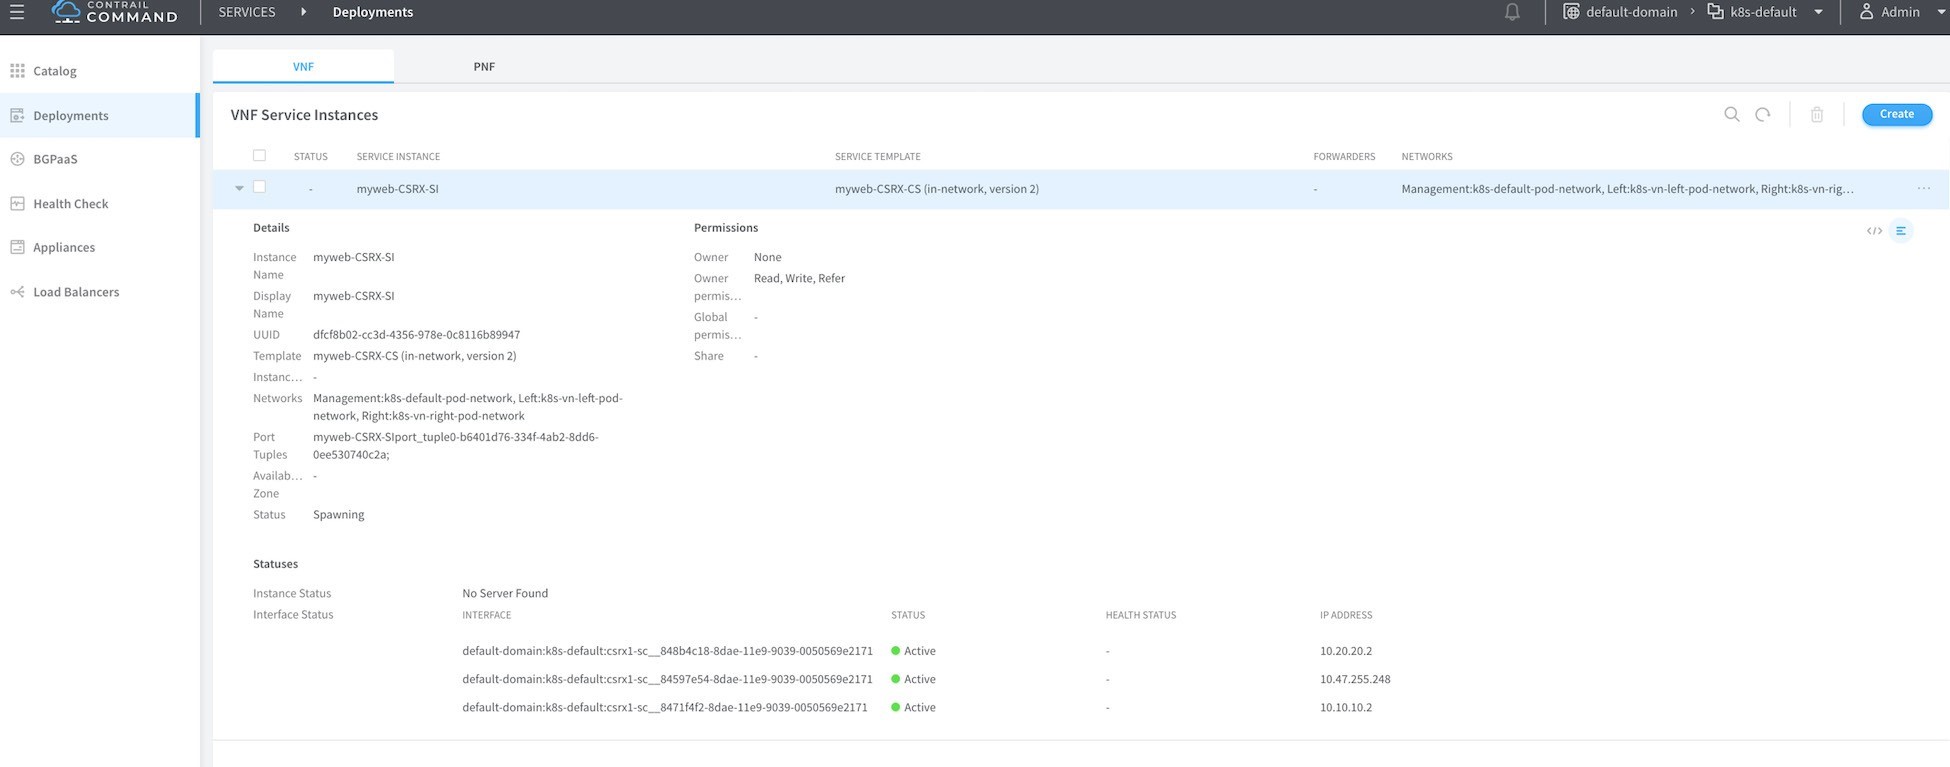Open the k8s-default project dropdown
1950x767 pixels.
point(1818,12)
